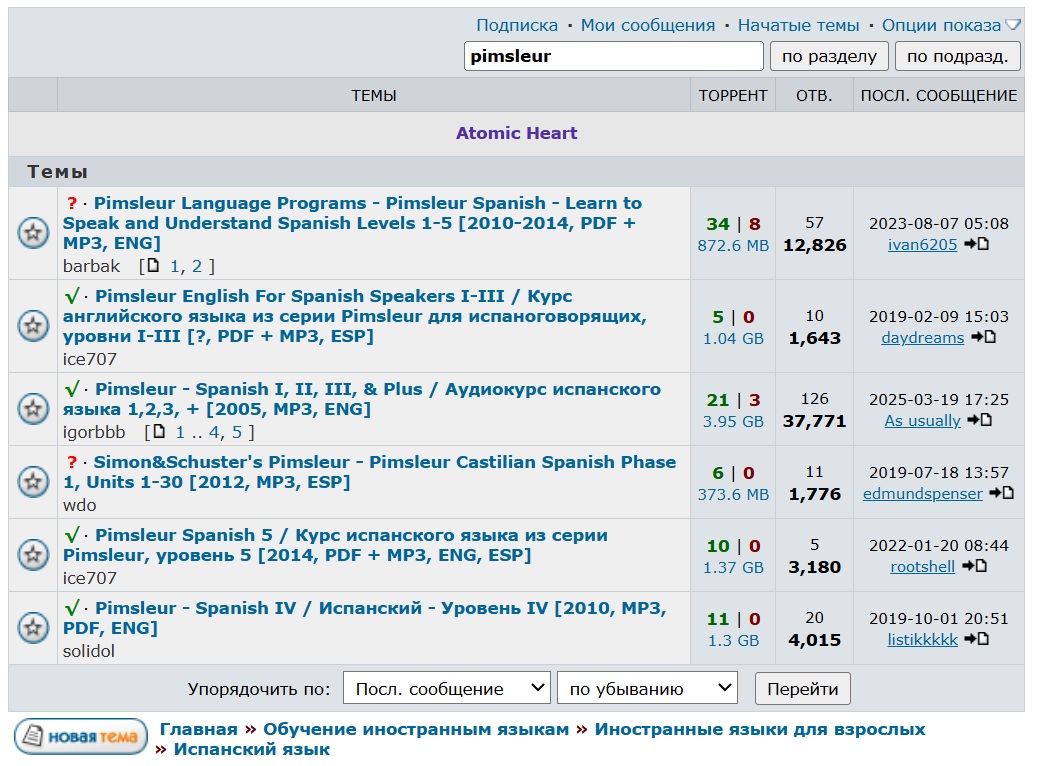
Task: Click the 872.6 MB torrent size link
Action: tap(733, 245)
